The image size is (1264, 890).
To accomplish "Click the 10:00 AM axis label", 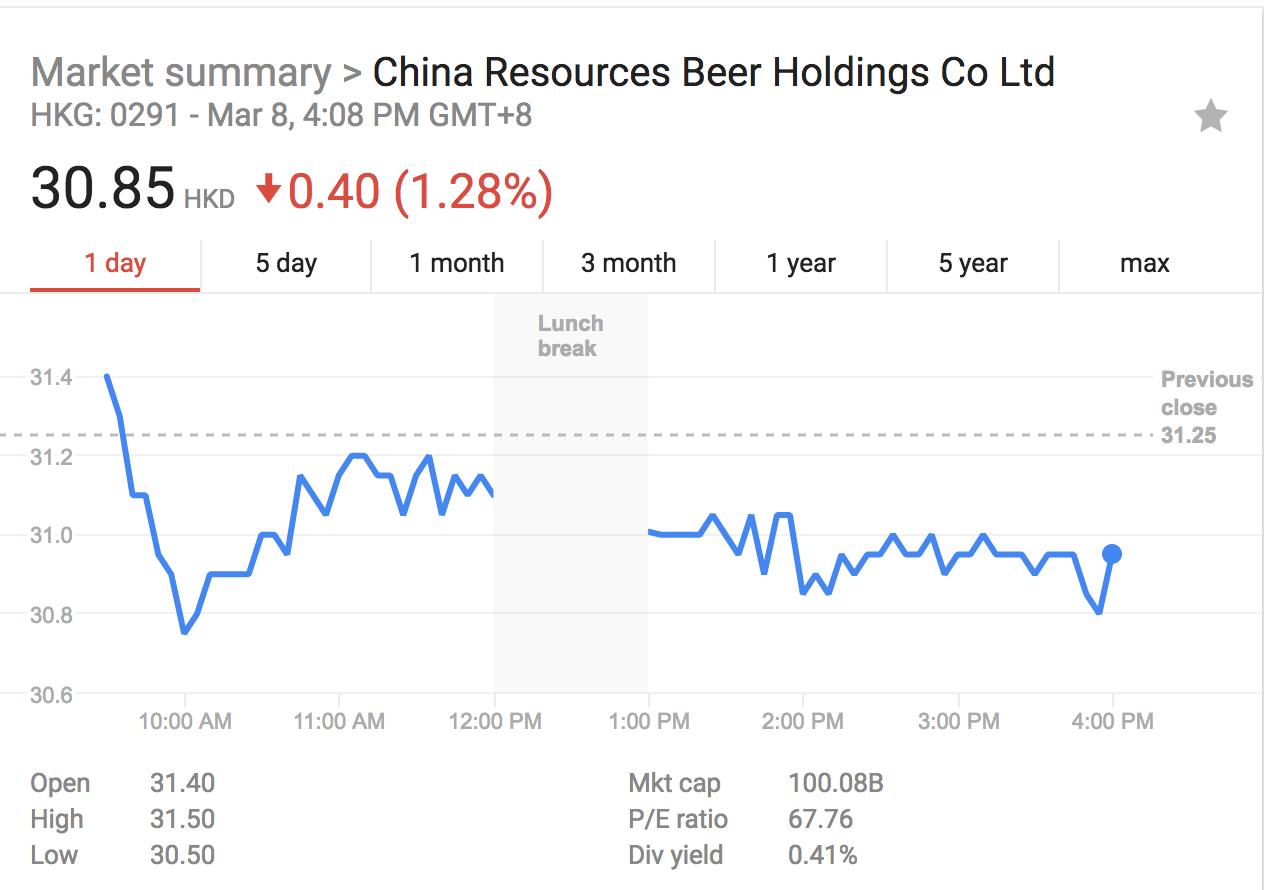I will point(186,721).
